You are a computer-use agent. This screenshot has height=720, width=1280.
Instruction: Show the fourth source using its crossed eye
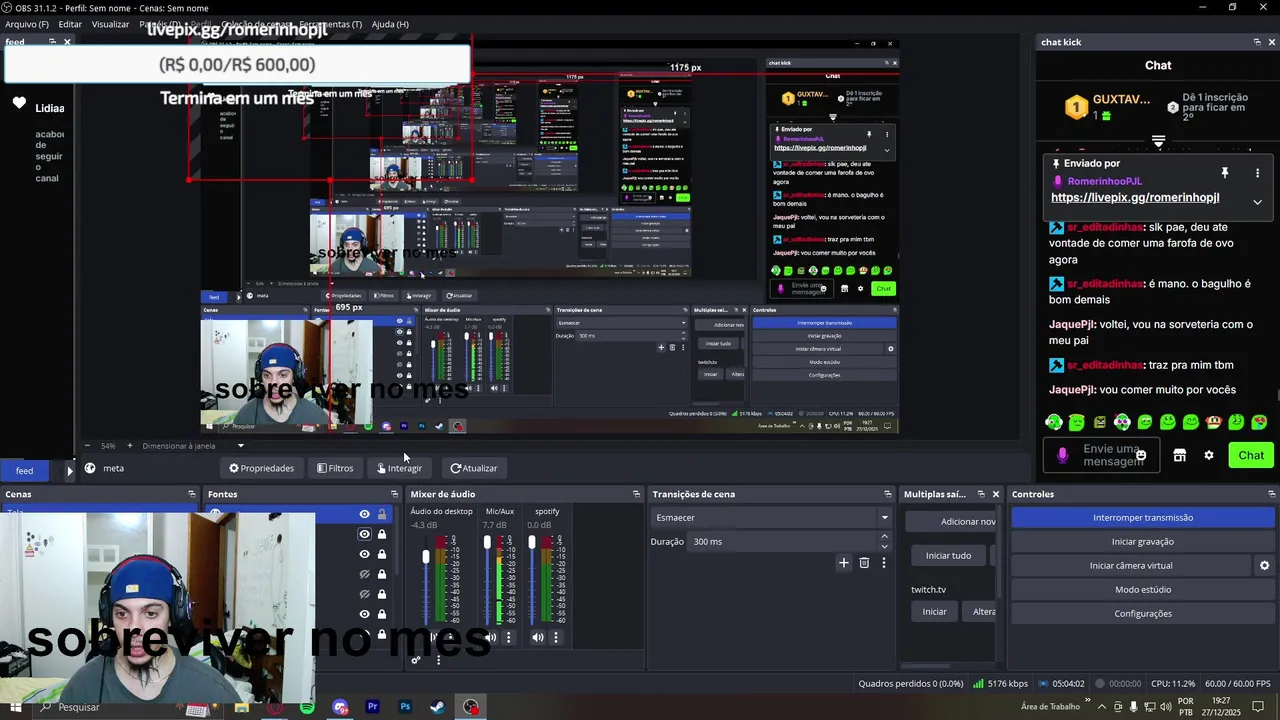[364, 574]
